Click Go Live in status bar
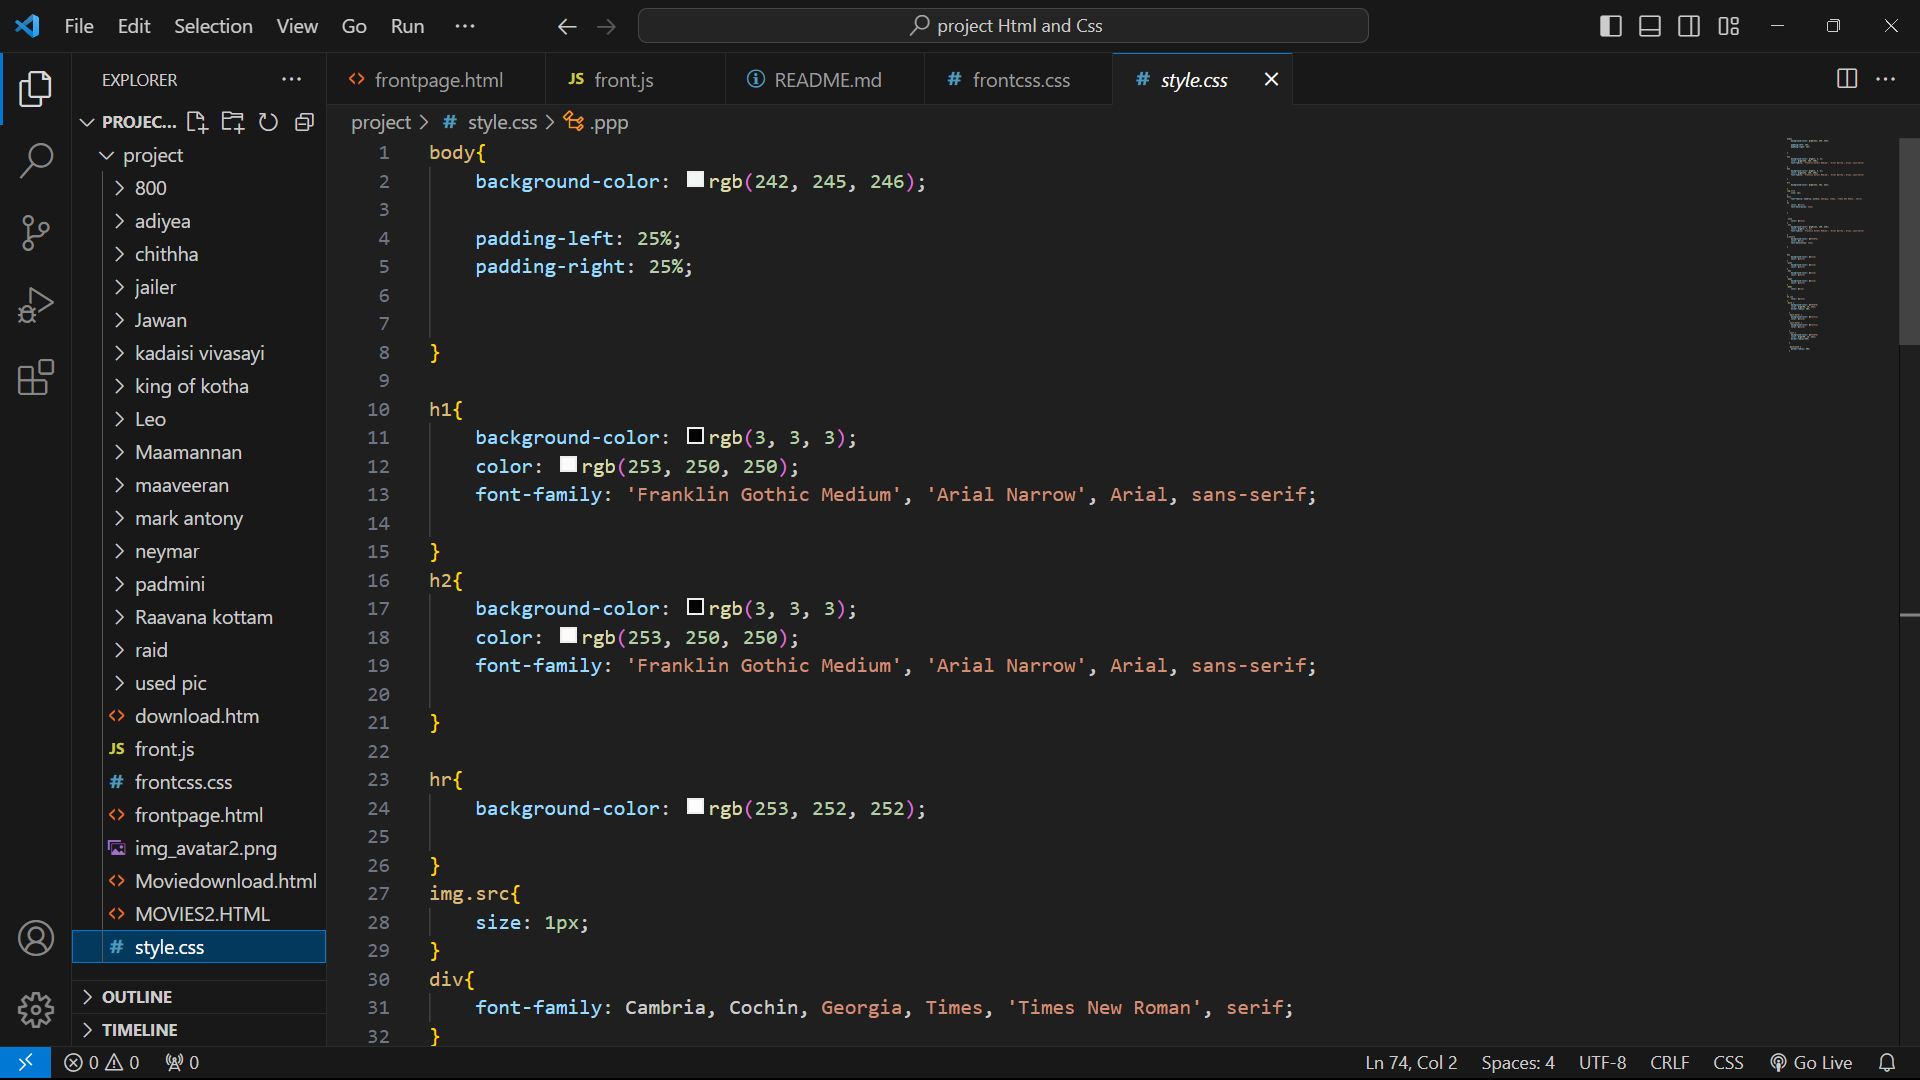The image size is (1920, 1080). click(x=1811, y=1063)
